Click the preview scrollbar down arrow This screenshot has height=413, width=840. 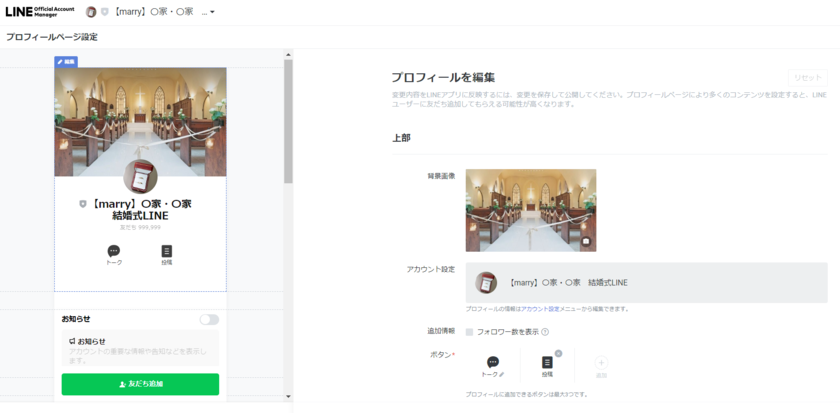click(288, 396)
